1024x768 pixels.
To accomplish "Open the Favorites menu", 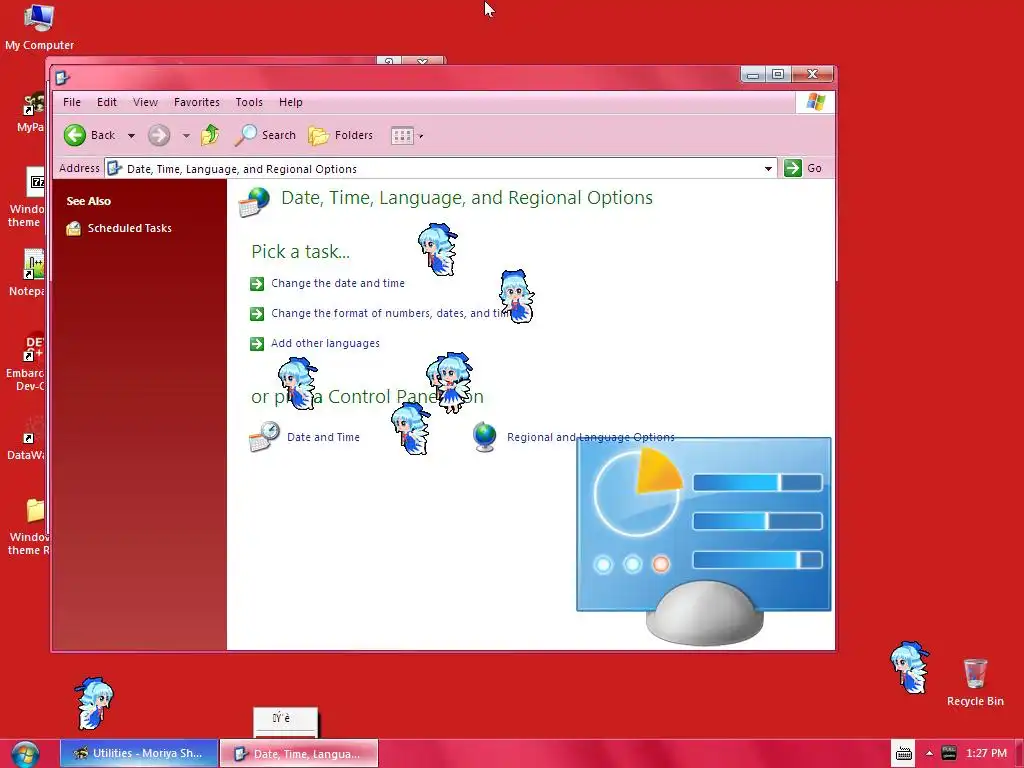I will [x=197, y=102].
